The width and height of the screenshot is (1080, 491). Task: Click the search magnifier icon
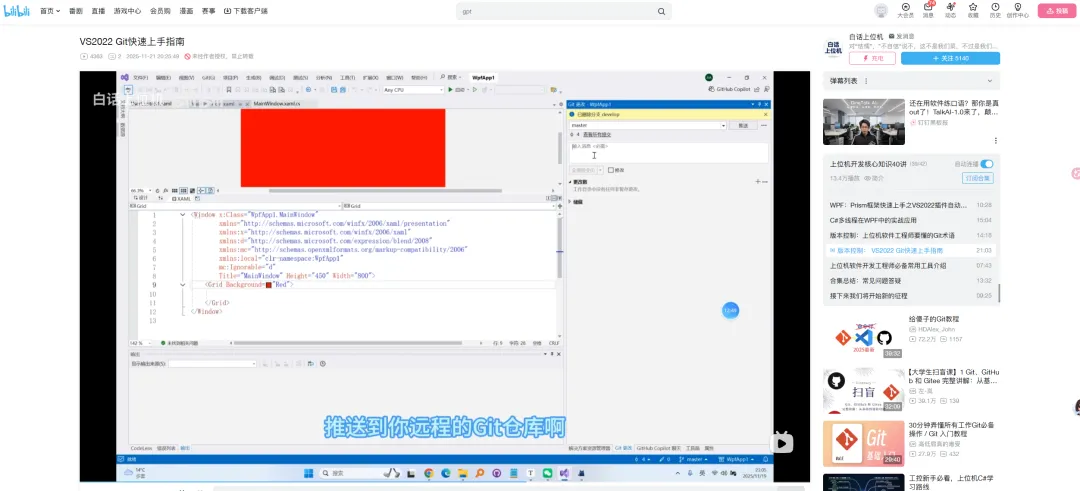tap(661, 12)
